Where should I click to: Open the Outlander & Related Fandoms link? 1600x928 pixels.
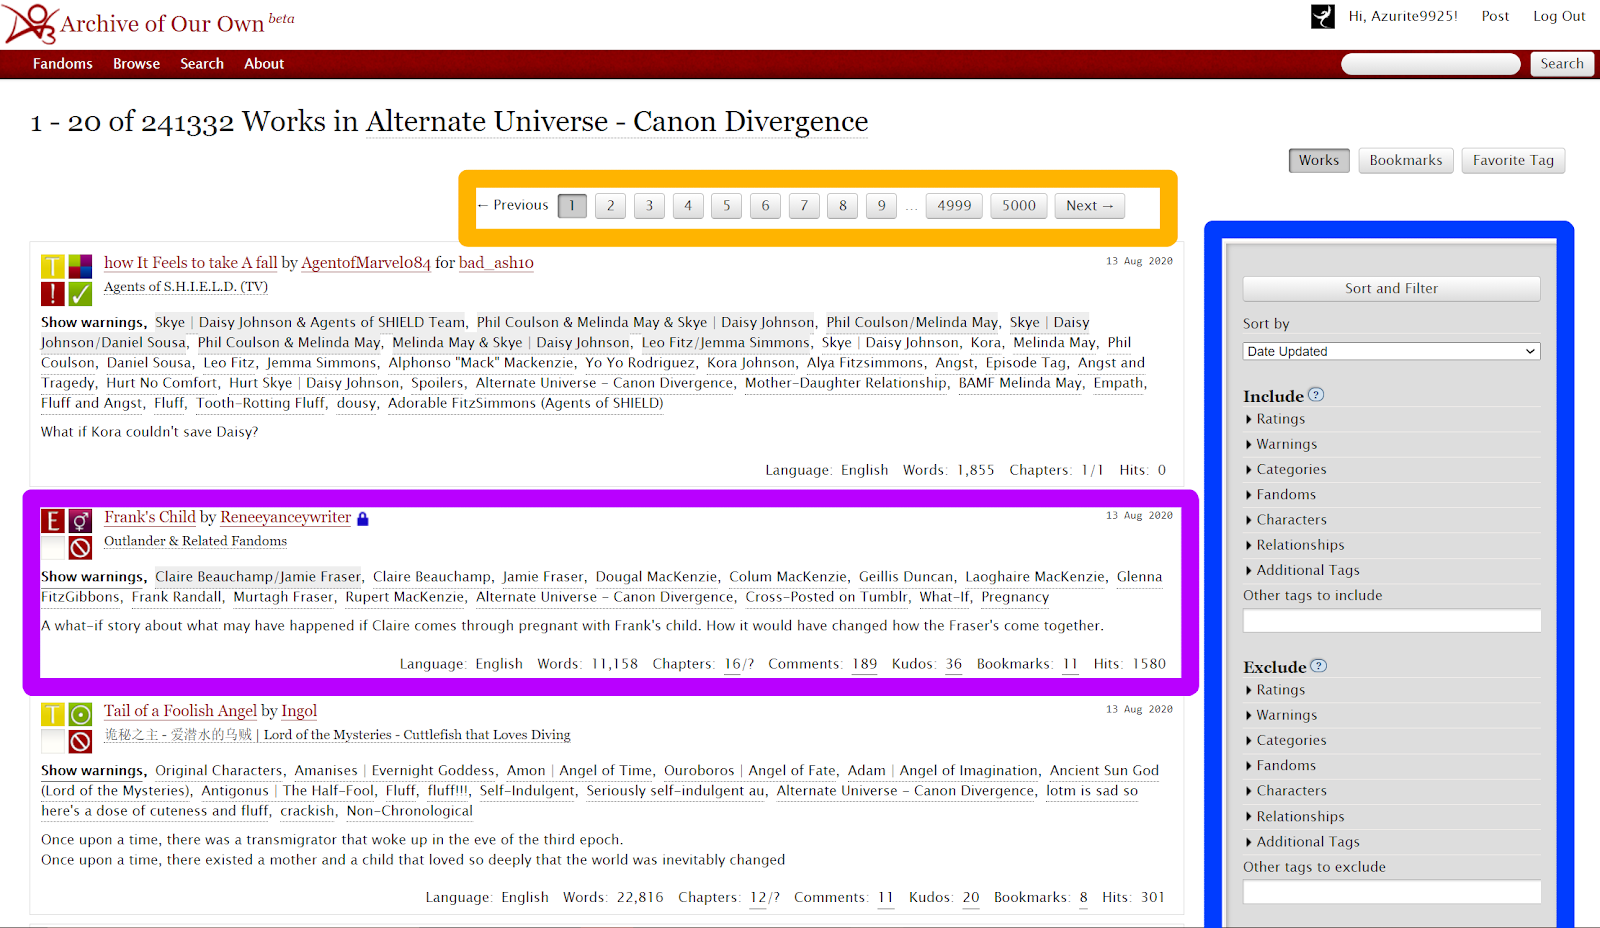click(195, 541)
